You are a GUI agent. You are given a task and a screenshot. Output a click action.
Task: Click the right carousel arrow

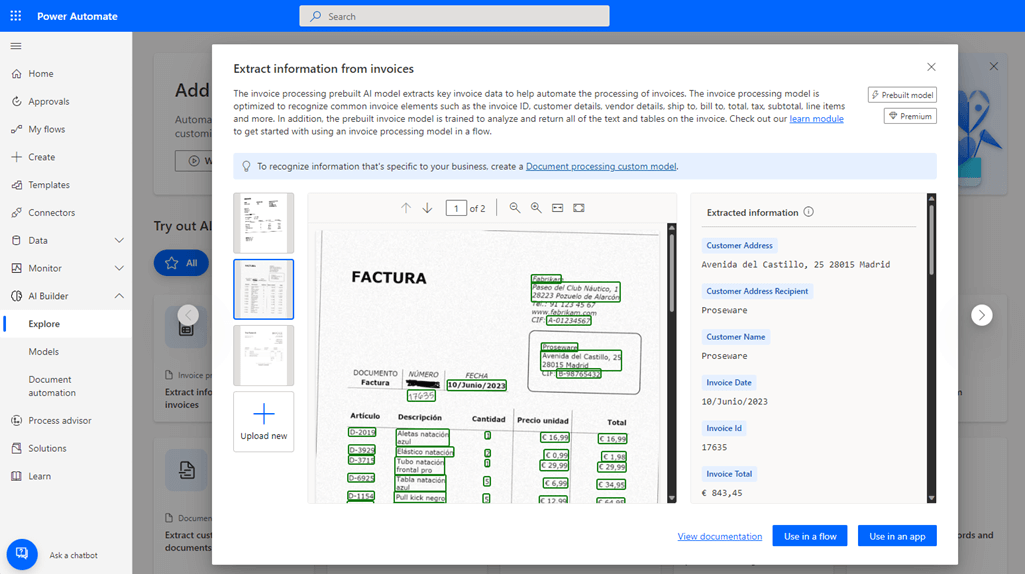(x=982, y=315)
